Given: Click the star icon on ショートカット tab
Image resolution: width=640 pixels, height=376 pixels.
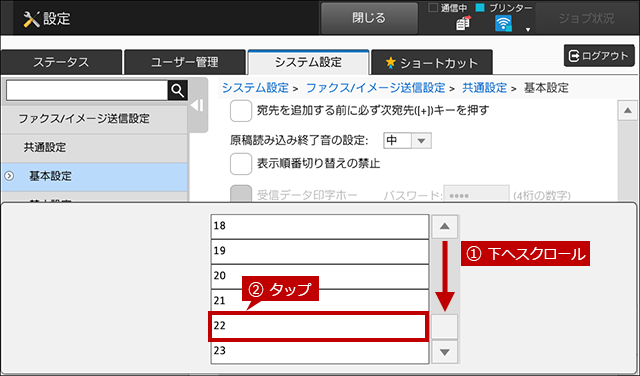Looking at the screenshot, I should (391, 62).
